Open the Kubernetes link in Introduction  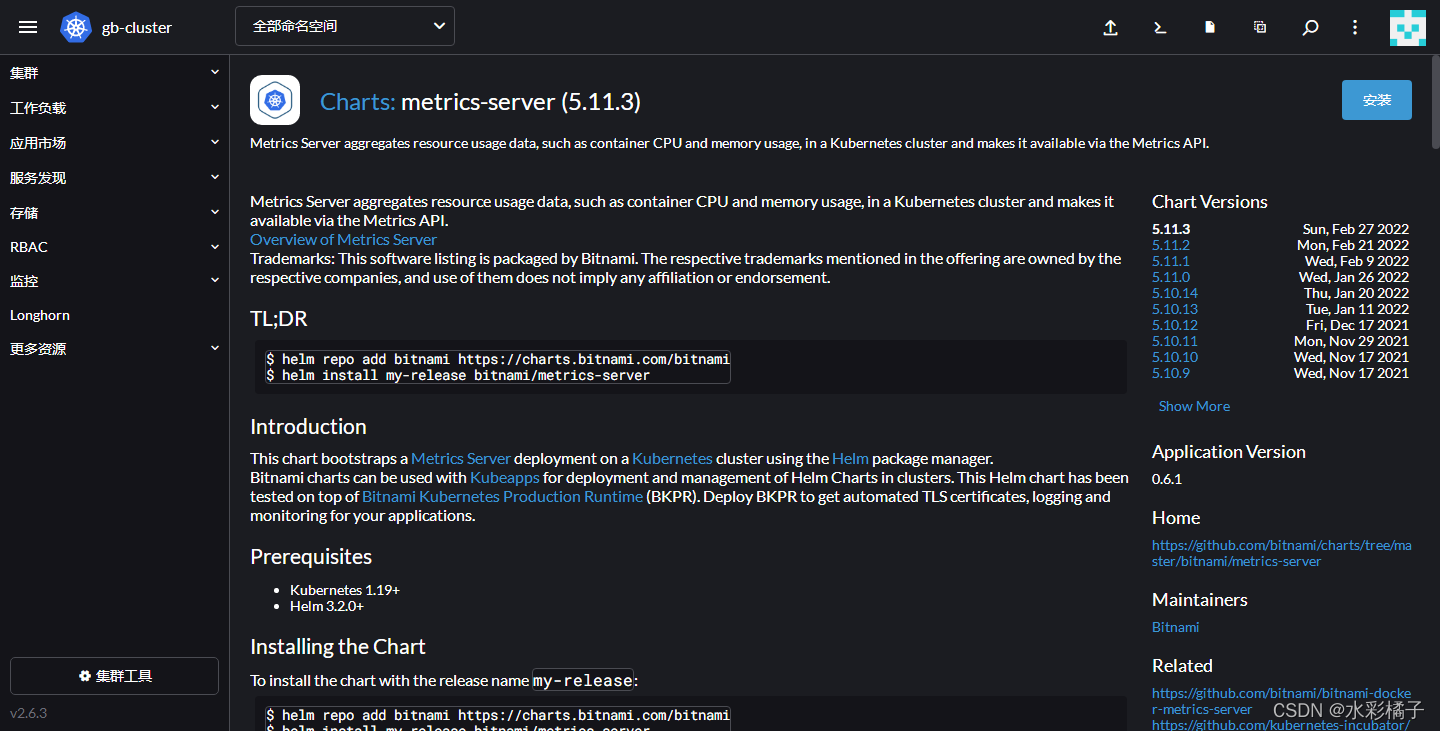(672, 458)
